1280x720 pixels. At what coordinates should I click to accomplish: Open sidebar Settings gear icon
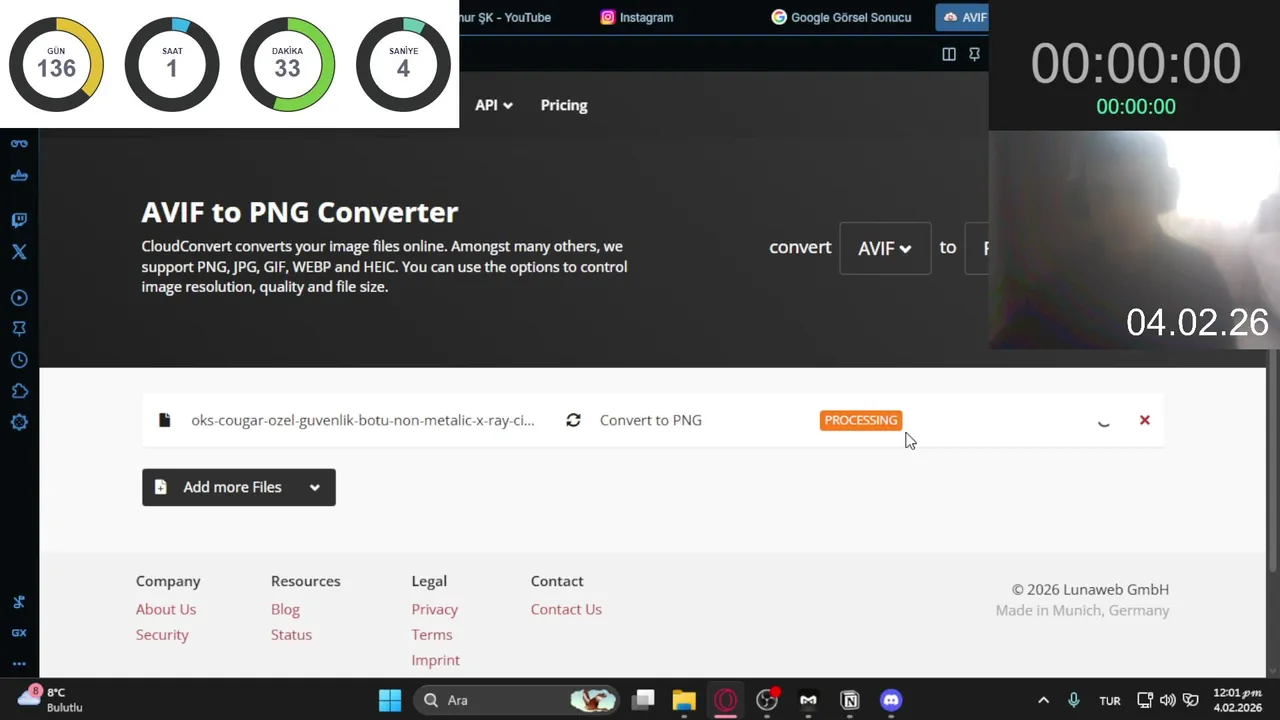pyautogui.click(x=19, y=422)
